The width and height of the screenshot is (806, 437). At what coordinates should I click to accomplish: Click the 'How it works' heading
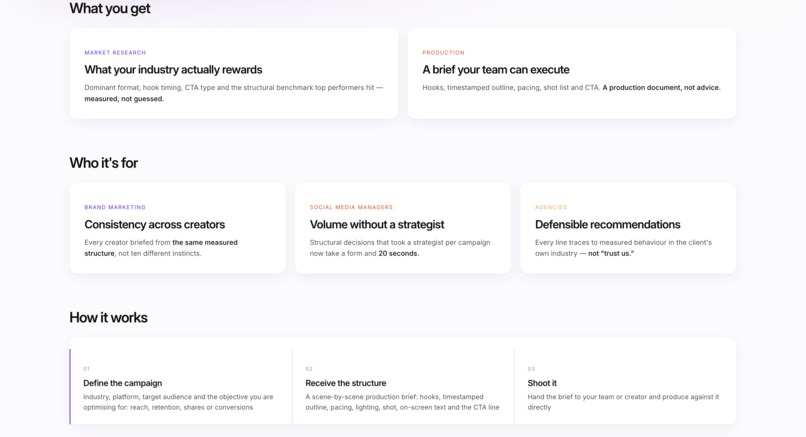(108, 318)
